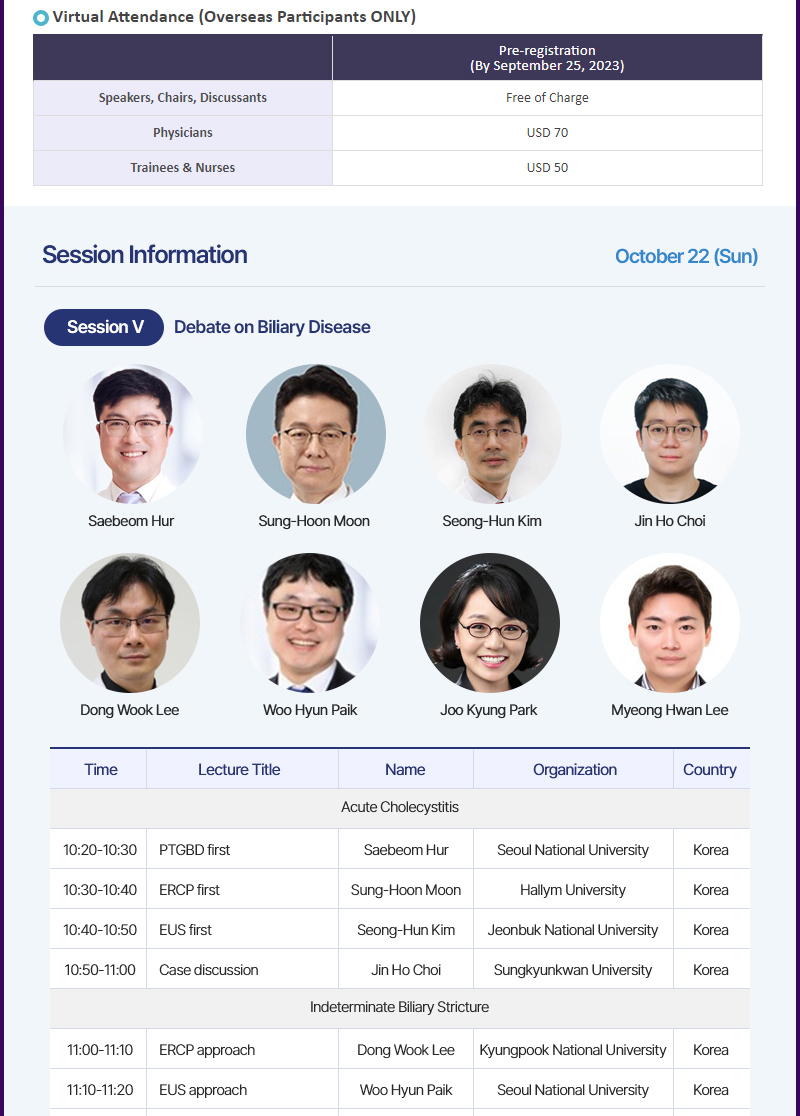Click Jin Ho Choi in the schedule table

(406, 969)
